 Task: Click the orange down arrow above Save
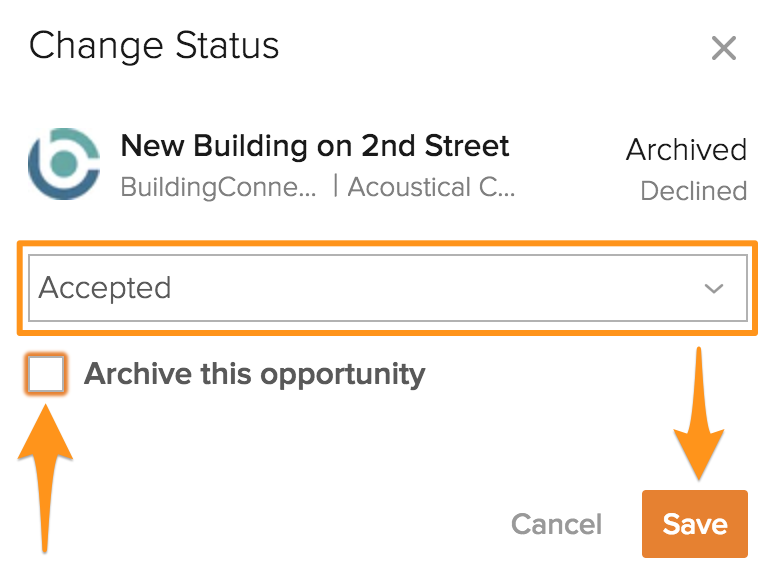pos(699,413)
